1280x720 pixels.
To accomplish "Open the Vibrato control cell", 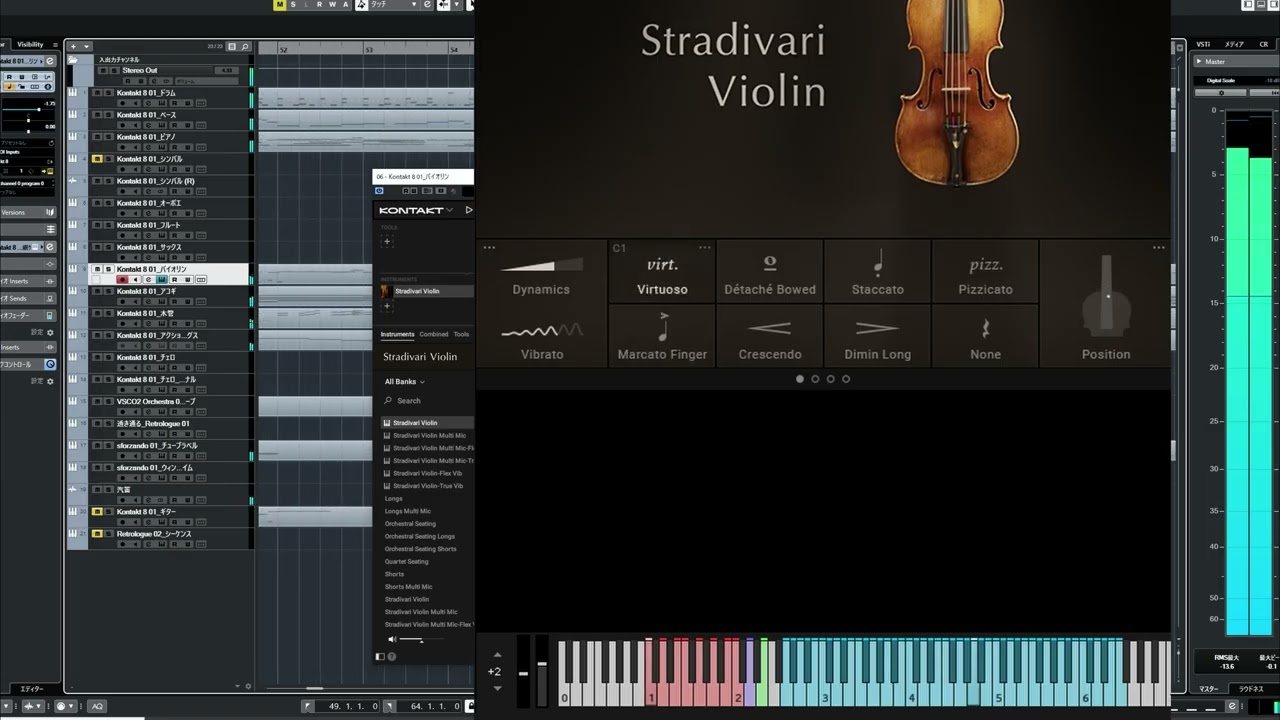I will tap(541, 336).
